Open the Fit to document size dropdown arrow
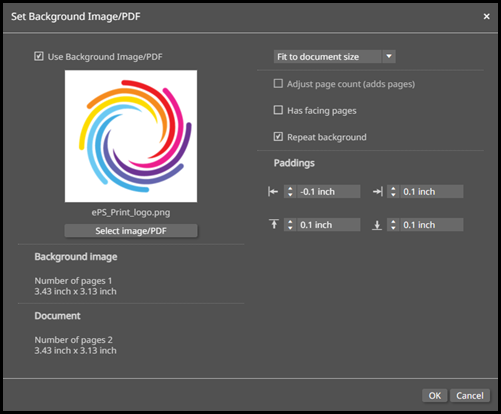The width and height of the screenshot is (501, 414). click(x=389, y=57)
